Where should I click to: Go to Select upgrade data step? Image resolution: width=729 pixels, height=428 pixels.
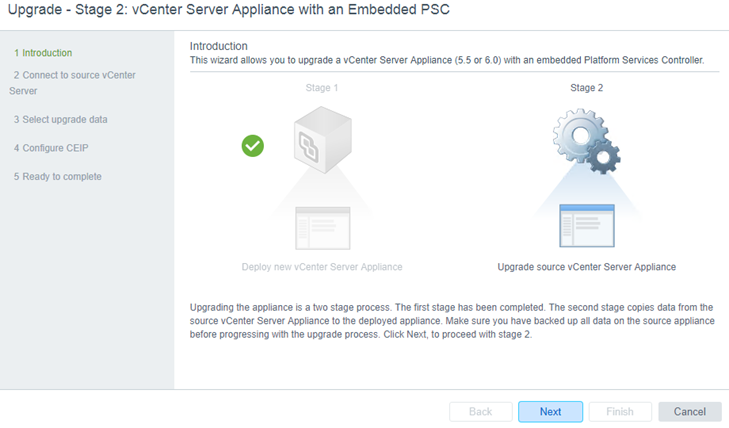click(x=60, y=119)
